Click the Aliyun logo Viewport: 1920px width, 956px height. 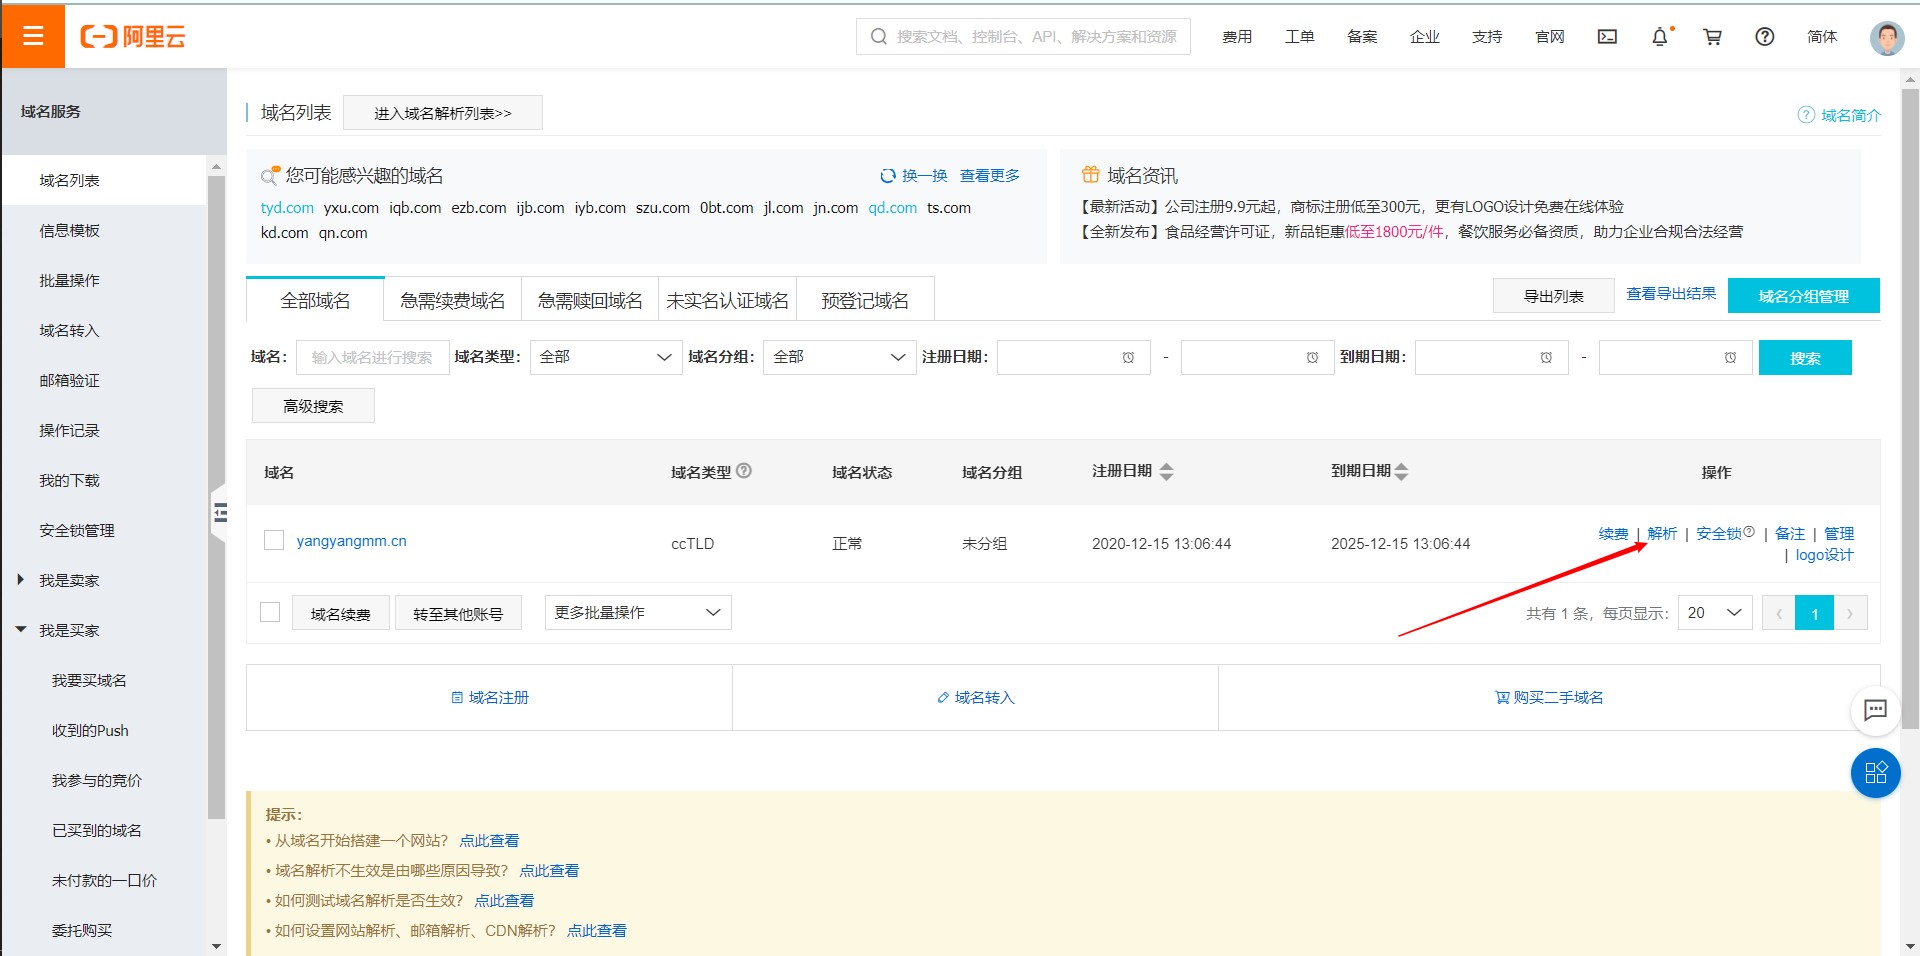coord(133,37)
